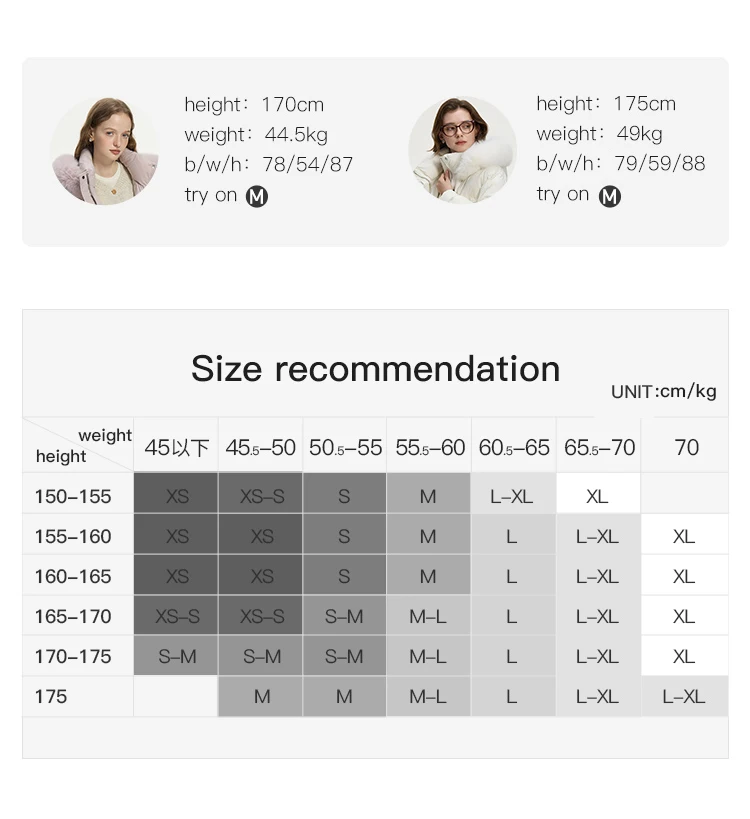Click the 70 weight column header

tap(686, 447)
